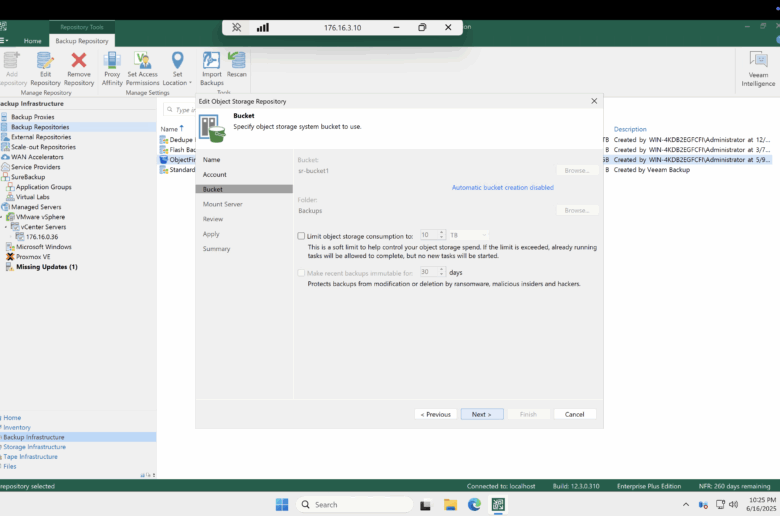Show hidden system tray icons
Image resolution: width=780 pixels, height=516 pixels.
tap(685, 505)
